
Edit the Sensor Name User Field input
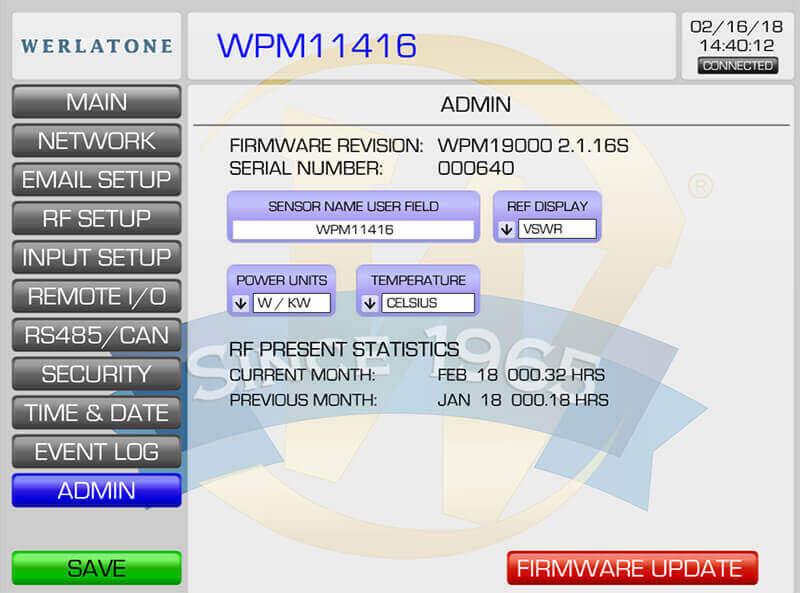353,230
